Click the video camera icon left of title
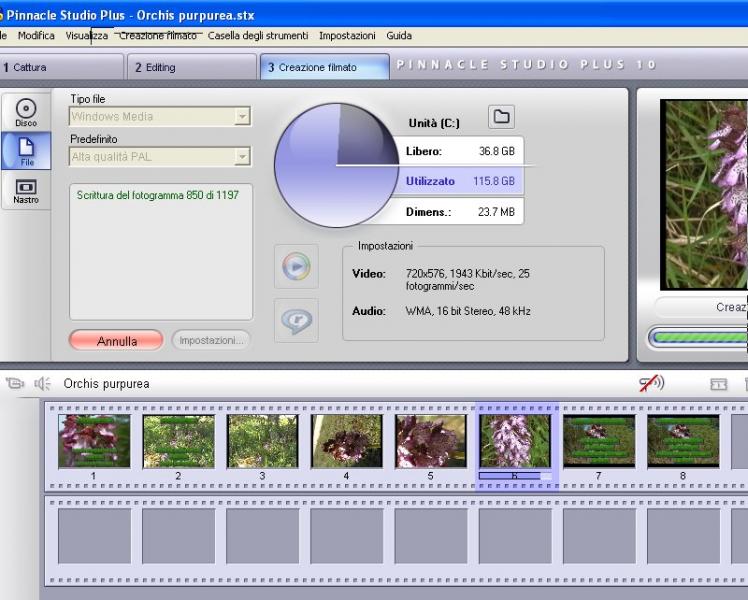Viewport: 748px width, 600px height. coord(15,383)
